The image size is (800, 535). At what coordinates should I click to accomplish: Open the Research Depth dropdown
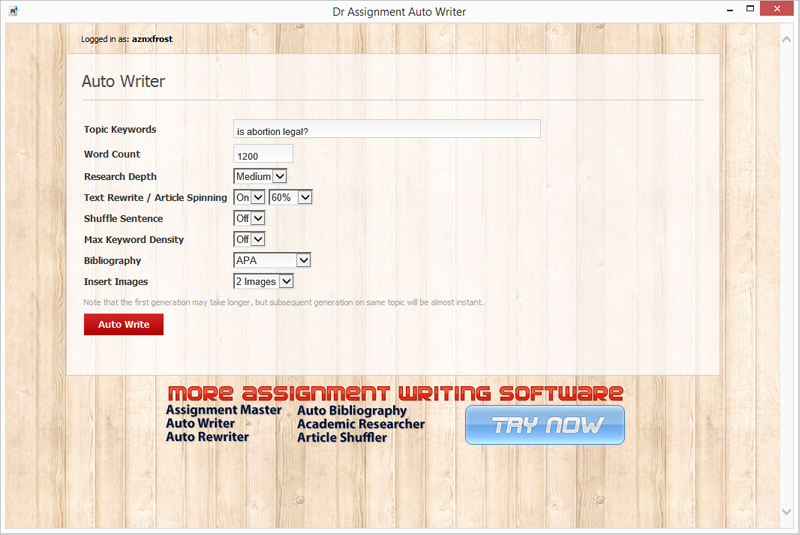pyautogui.click(x=260, y=176)
